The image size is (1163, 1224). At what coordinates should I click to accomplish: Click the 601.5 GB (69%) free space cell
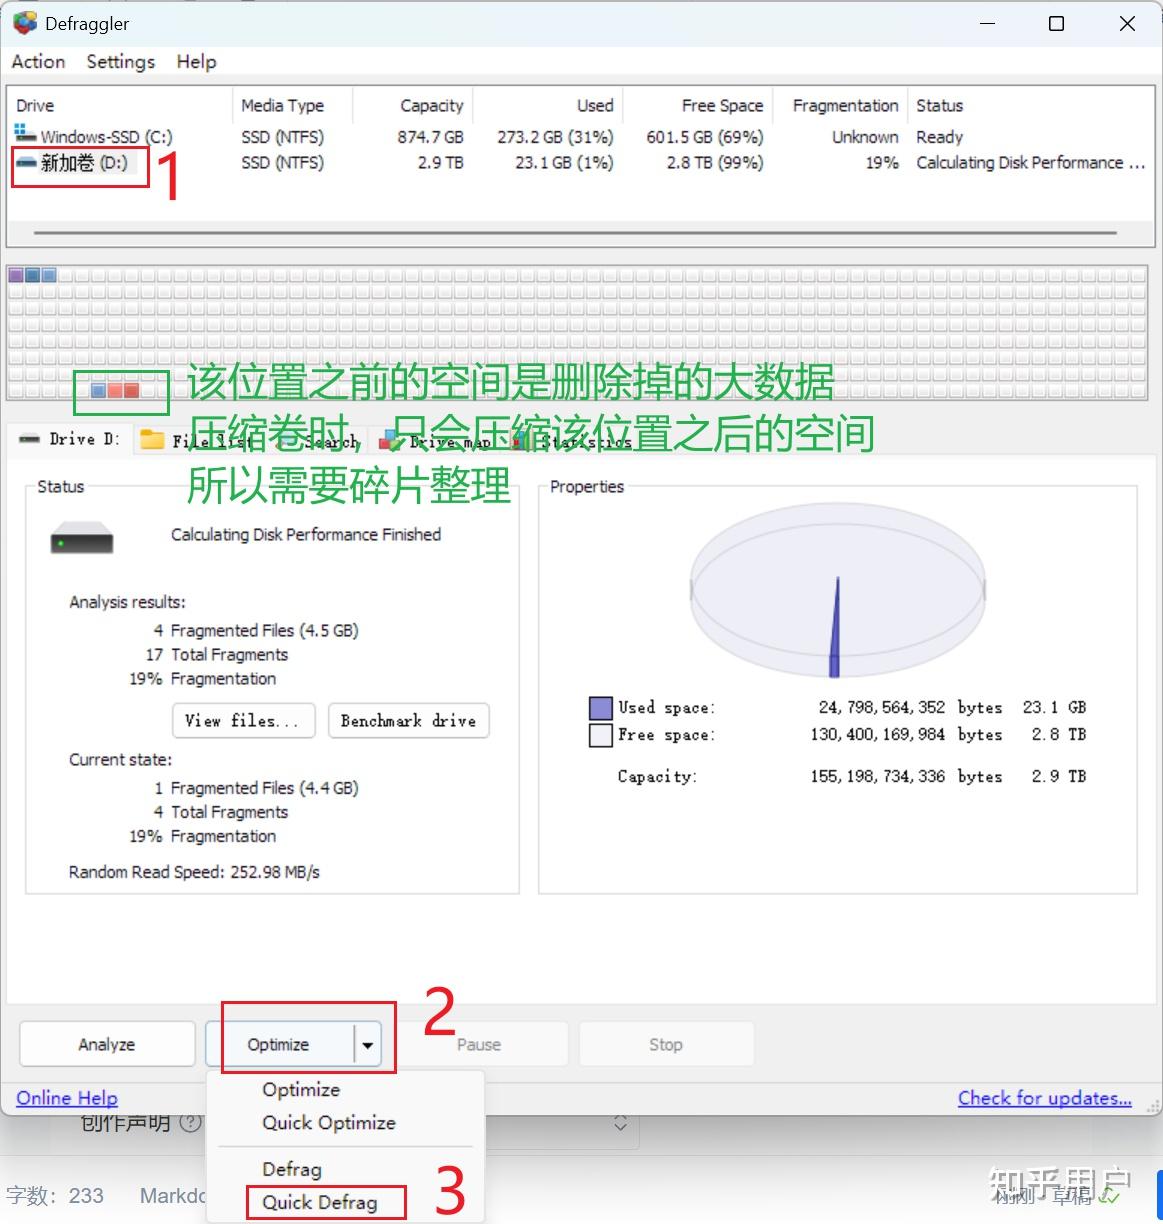705,136
